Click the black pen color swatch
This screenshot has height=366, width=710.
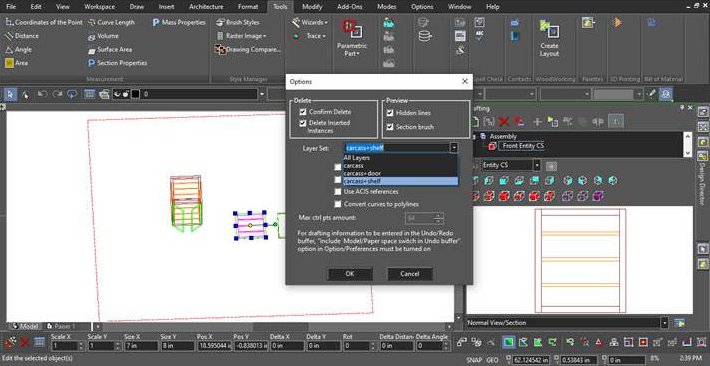point(135,94)
